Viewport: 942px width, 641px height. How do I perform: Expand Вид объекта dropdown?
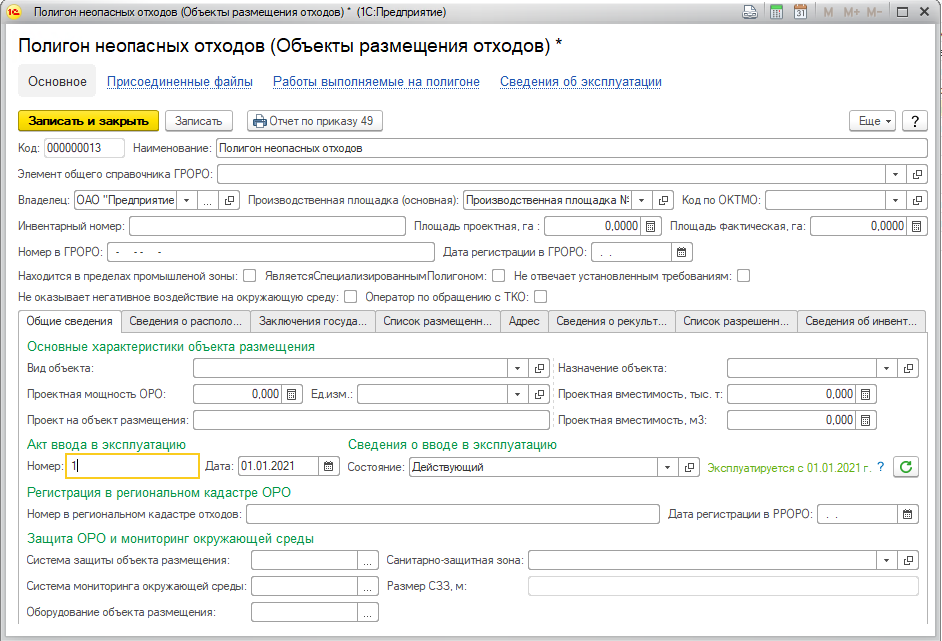(517, 368)
